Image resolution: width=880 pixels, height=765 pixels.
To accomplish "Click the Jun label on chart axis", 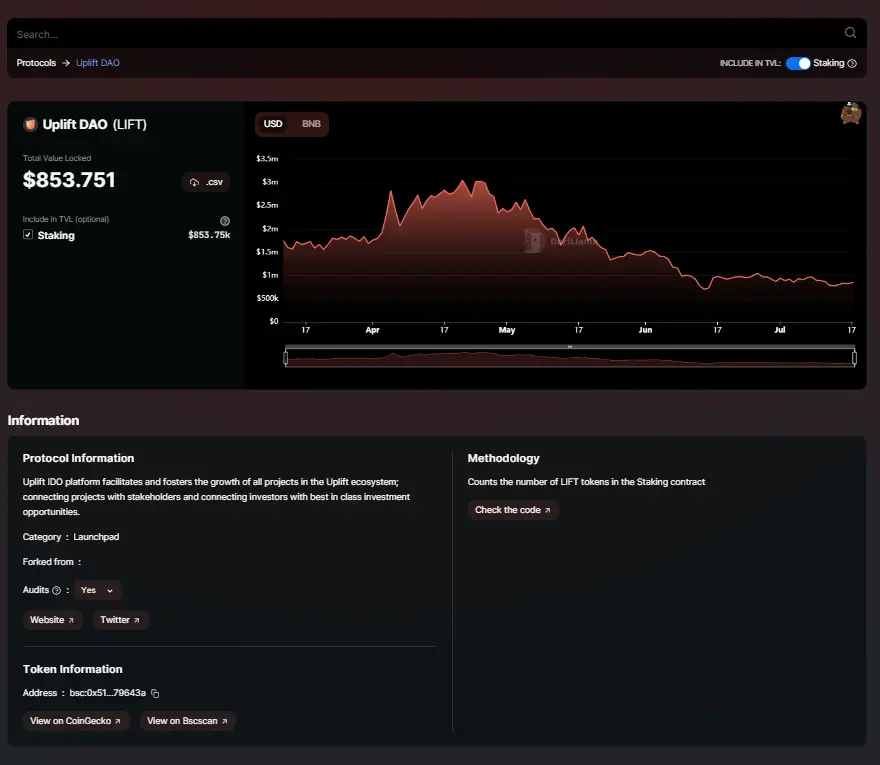I will [x=645, y=330].
